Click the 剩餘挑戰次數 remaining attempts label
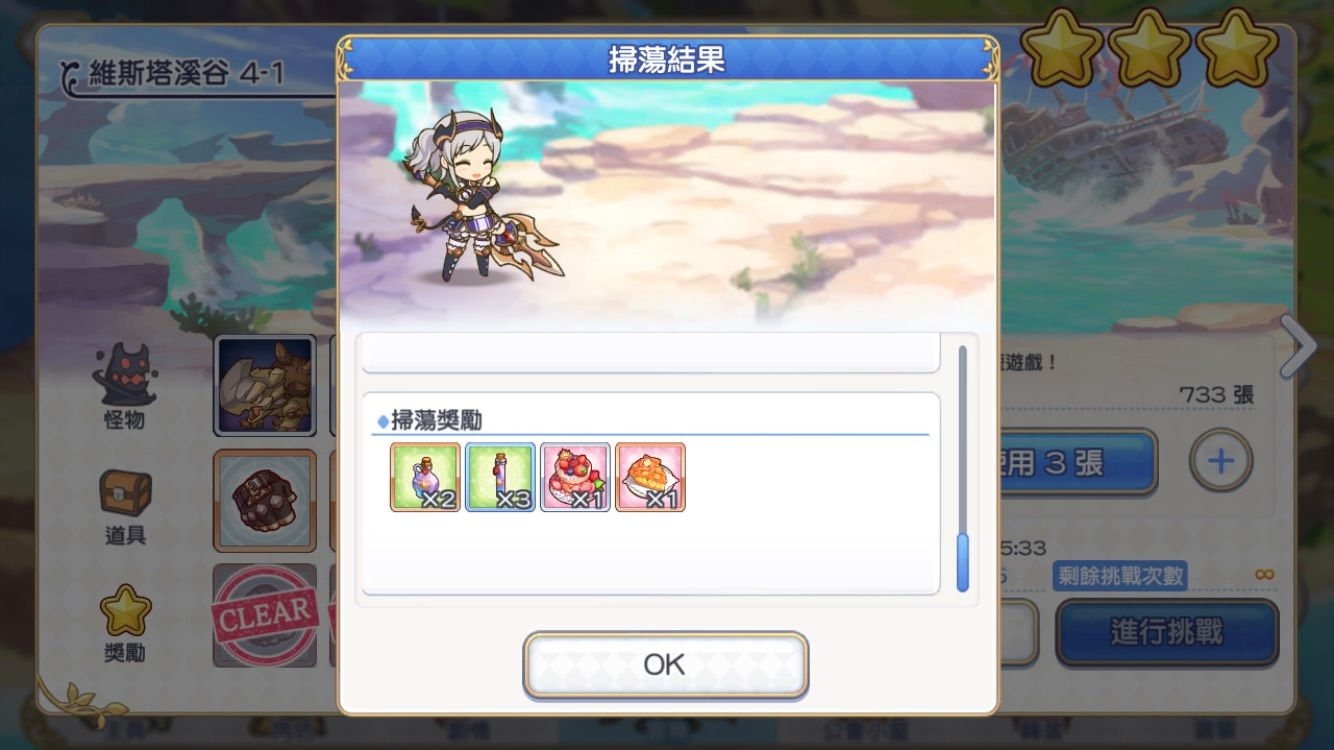Image resolution: width=1334 pixels, height=750 pixels. (x=1119, y=575)
